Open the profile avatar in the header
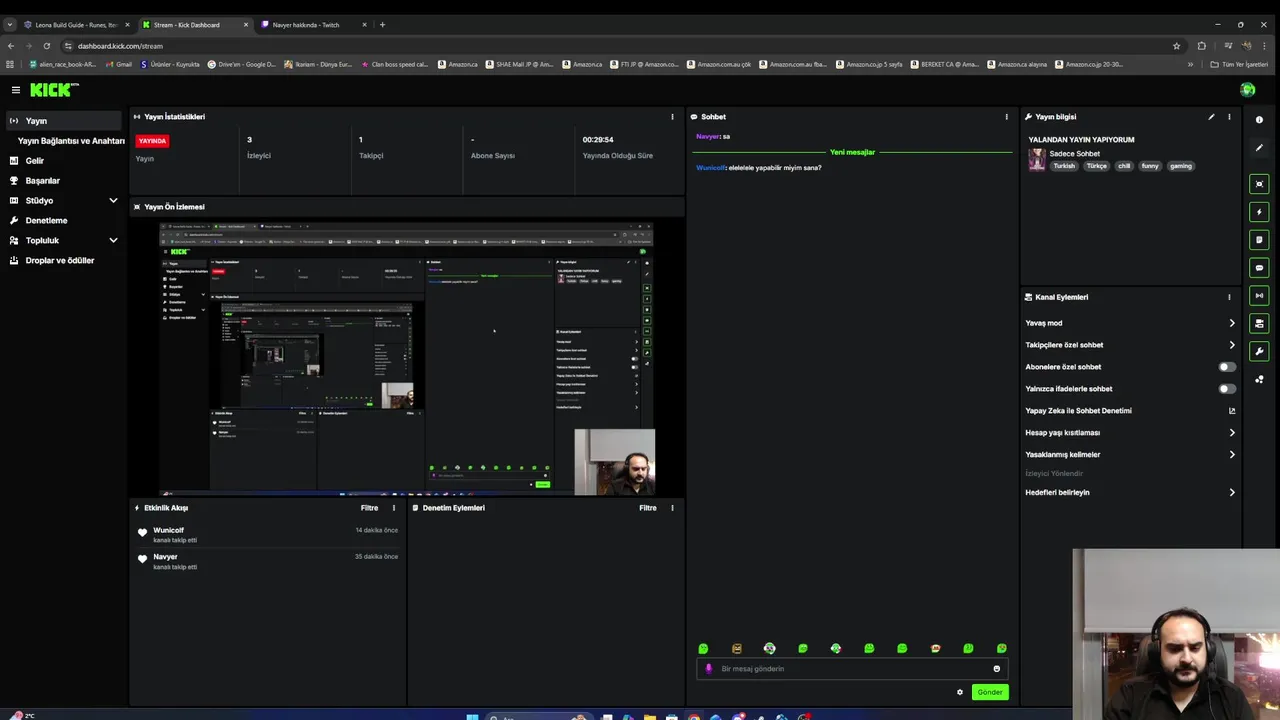Image resolution: width=1280 pixels, height=720 pixels. [1247, 90]
